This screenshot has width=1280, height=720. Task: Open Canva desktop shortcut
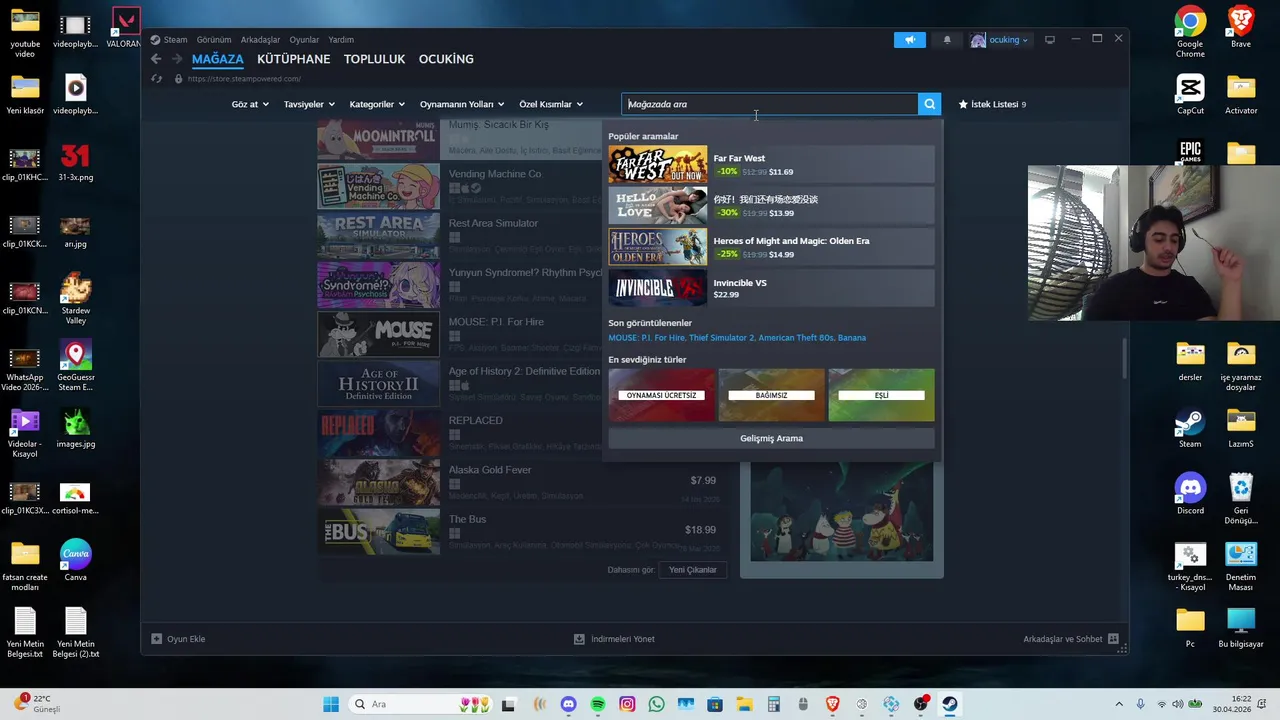tap(75, 561)
